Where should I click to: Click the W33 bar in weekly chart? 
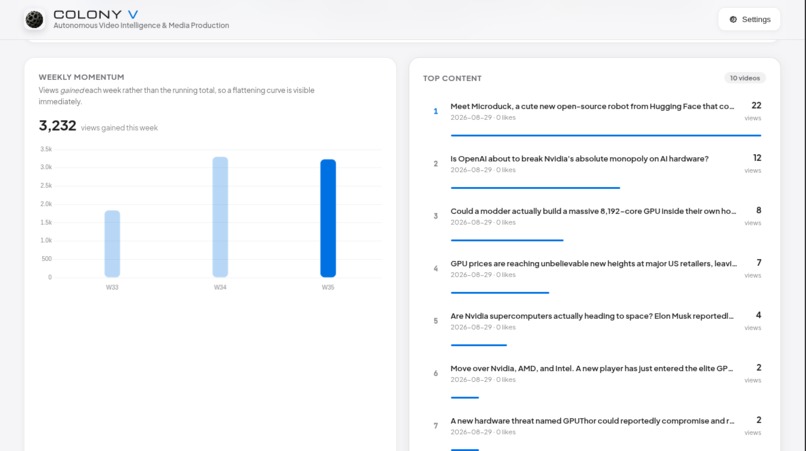click(112, 244)
